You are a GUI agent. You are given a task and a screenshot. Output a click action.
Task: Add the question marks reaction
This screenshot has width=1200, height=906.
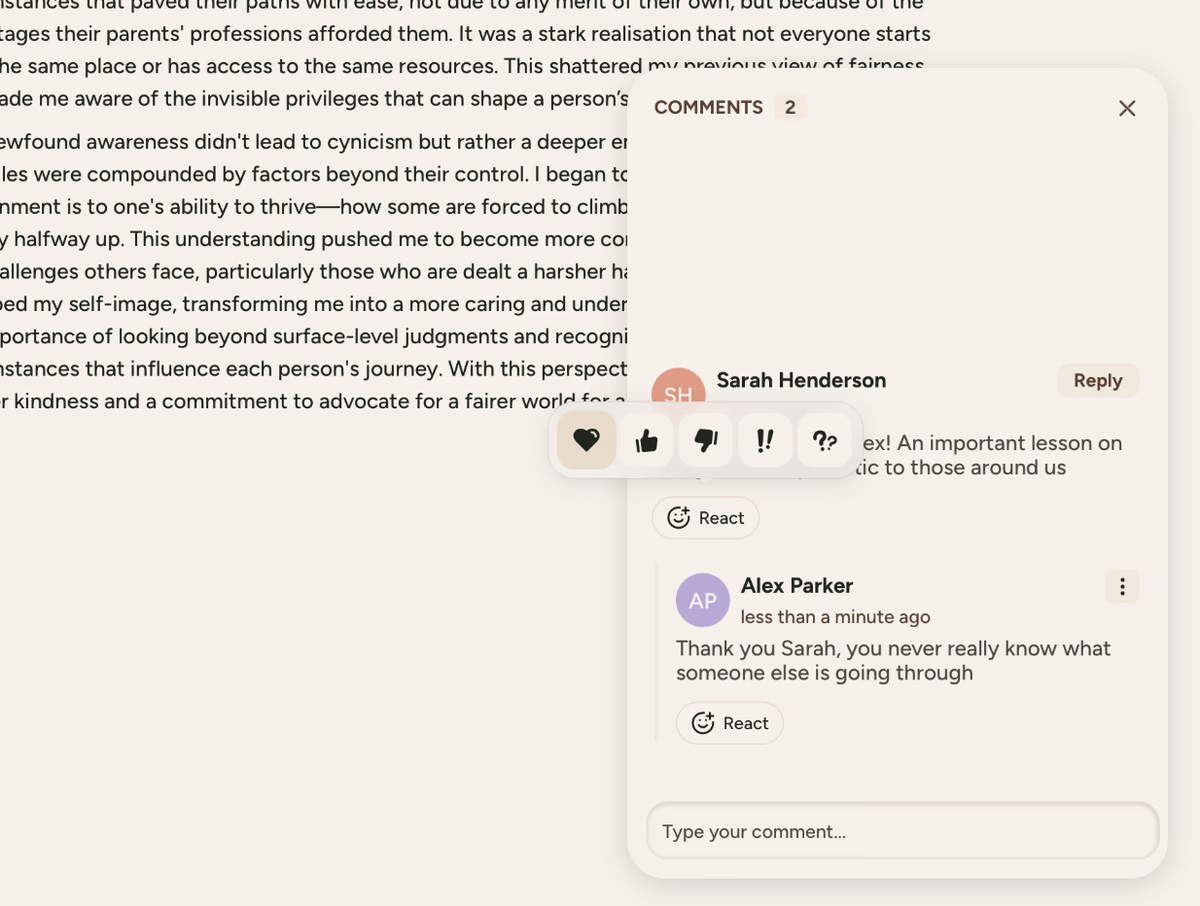pyautogui.click(x=825, y=440)
